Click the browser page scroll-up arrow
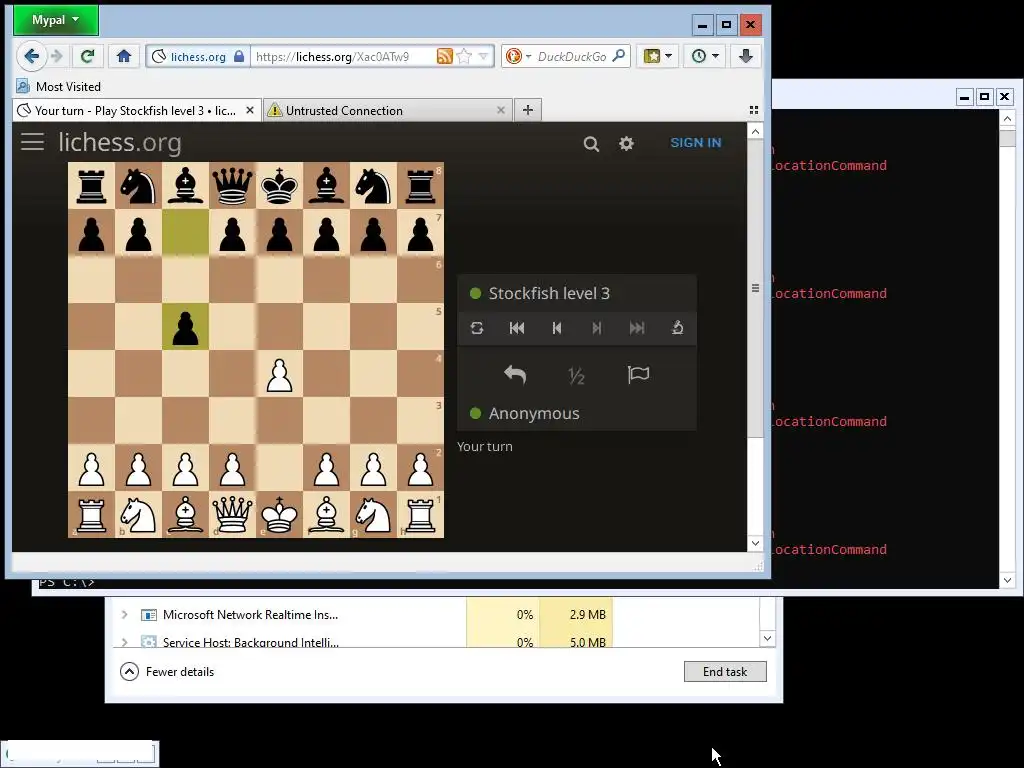 point(755,131)
